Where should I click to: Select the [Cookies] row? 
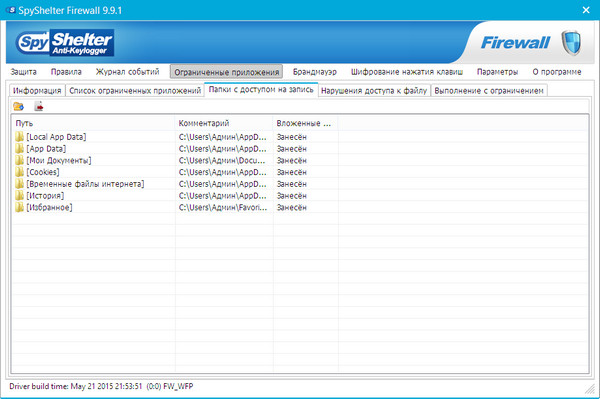(300, 172)
